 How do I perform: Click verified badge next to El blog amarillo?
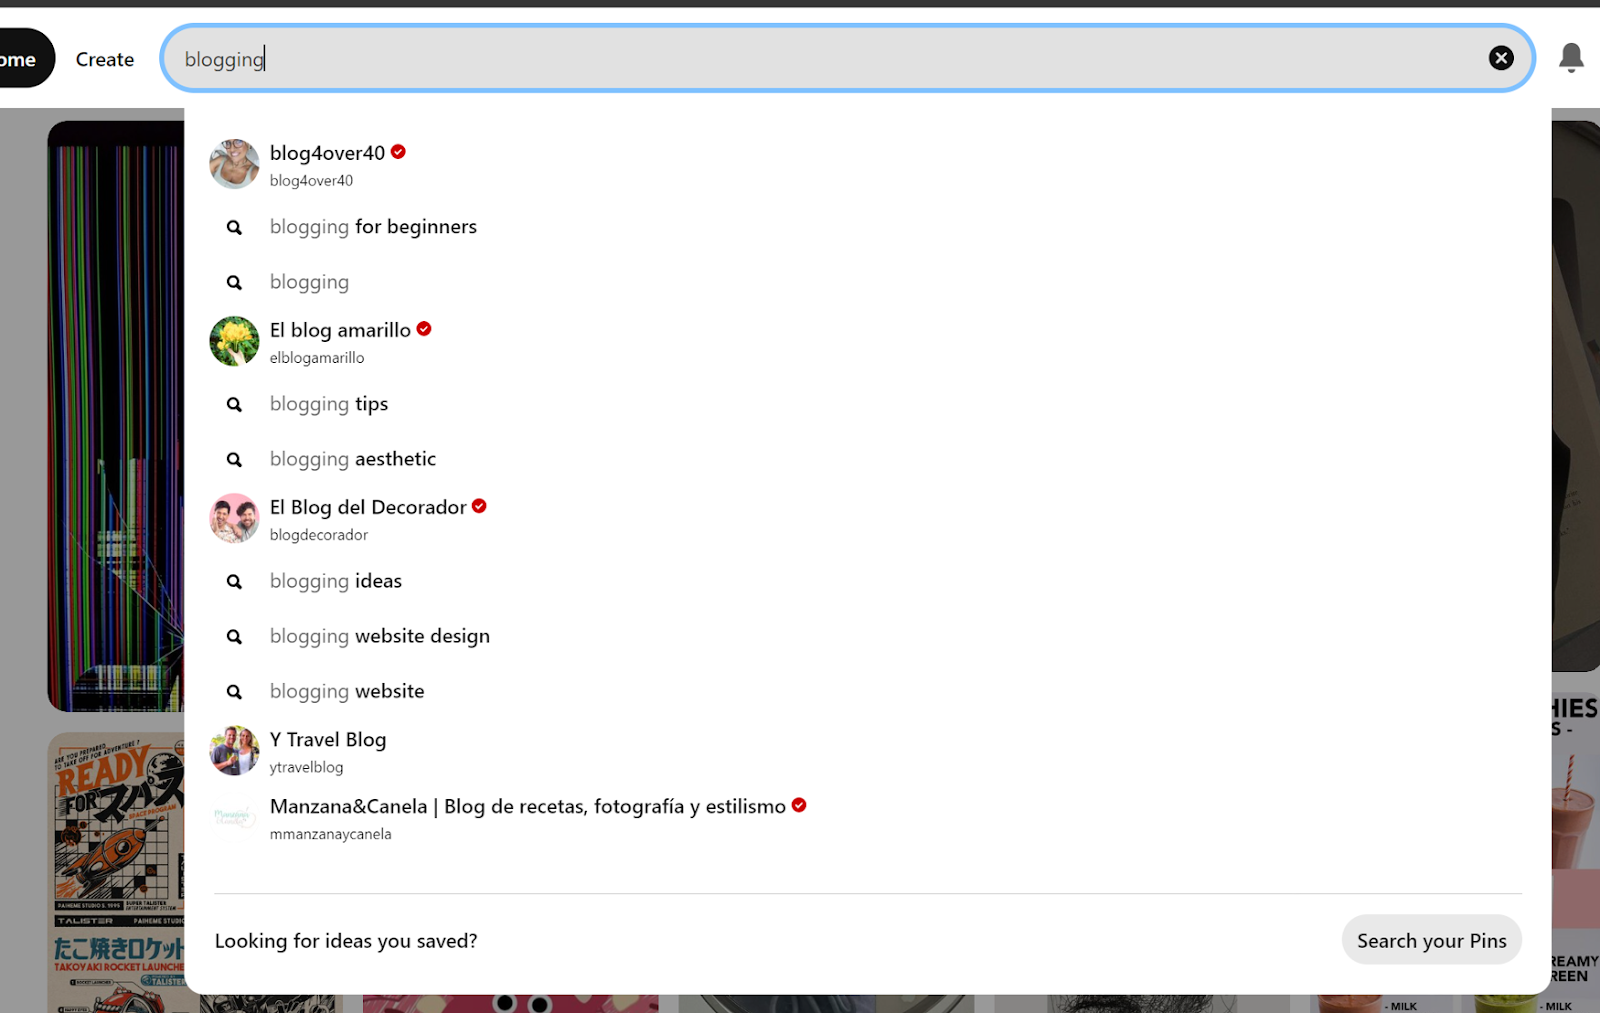[x=424, y=329]
